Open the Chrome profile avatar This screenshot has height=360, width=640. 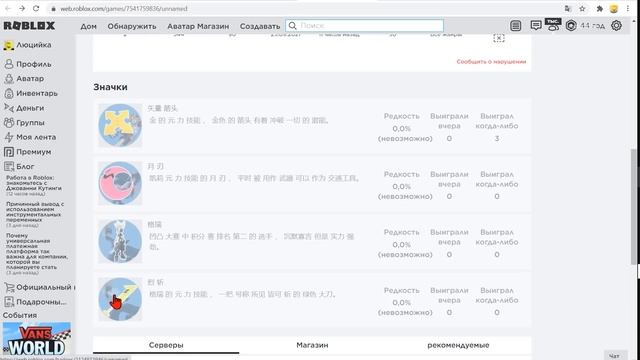click(x=613, y=9)
